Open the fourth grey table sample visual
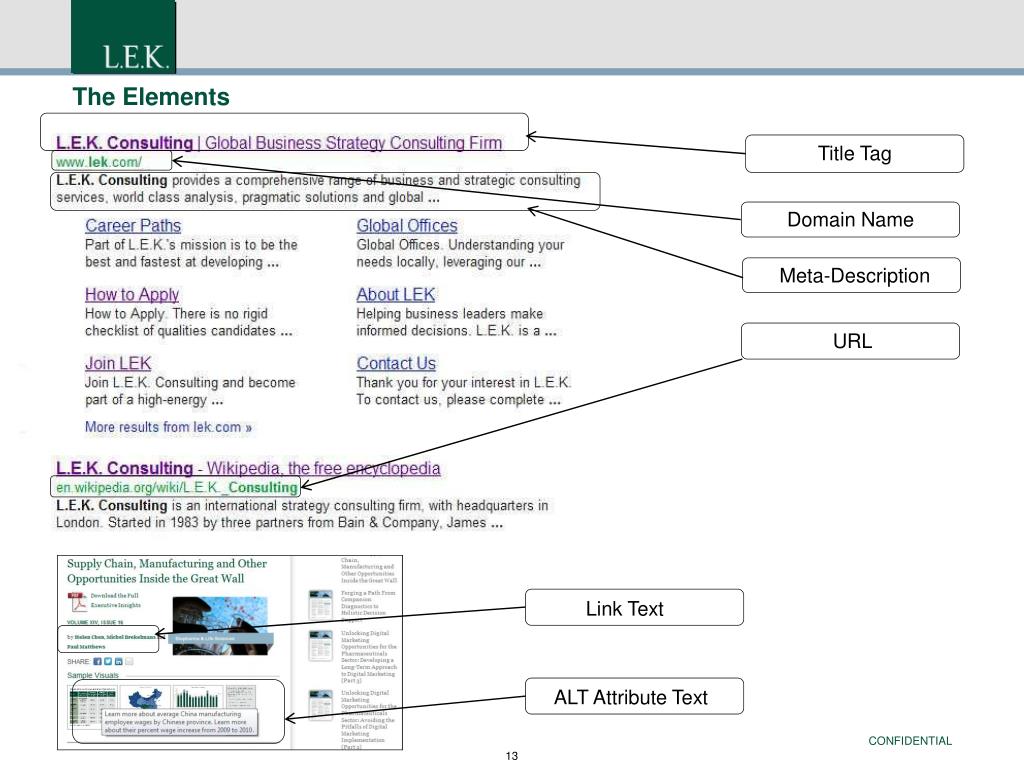This screenshot has width=1024, height=768. [x=241, y=697]
